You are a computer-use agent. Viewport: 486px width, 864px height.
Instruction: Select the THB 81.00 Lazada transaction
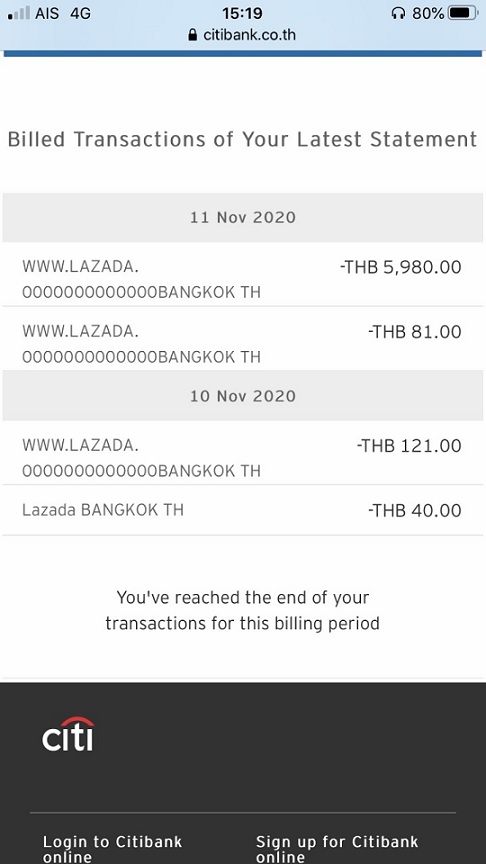[243, 339]
